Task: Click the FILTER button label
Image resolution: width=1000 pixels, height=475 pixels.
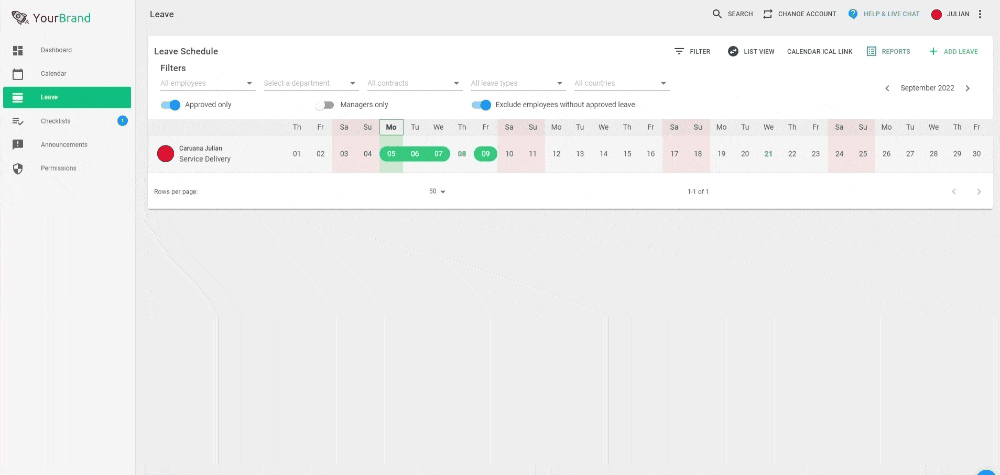Action: point(700,52)
